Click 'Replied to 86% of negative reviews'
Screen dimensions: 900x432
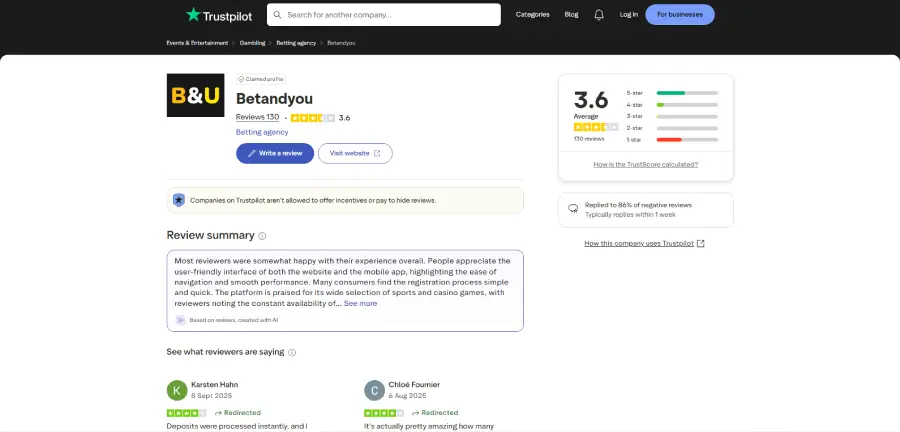tap(638, 205)
